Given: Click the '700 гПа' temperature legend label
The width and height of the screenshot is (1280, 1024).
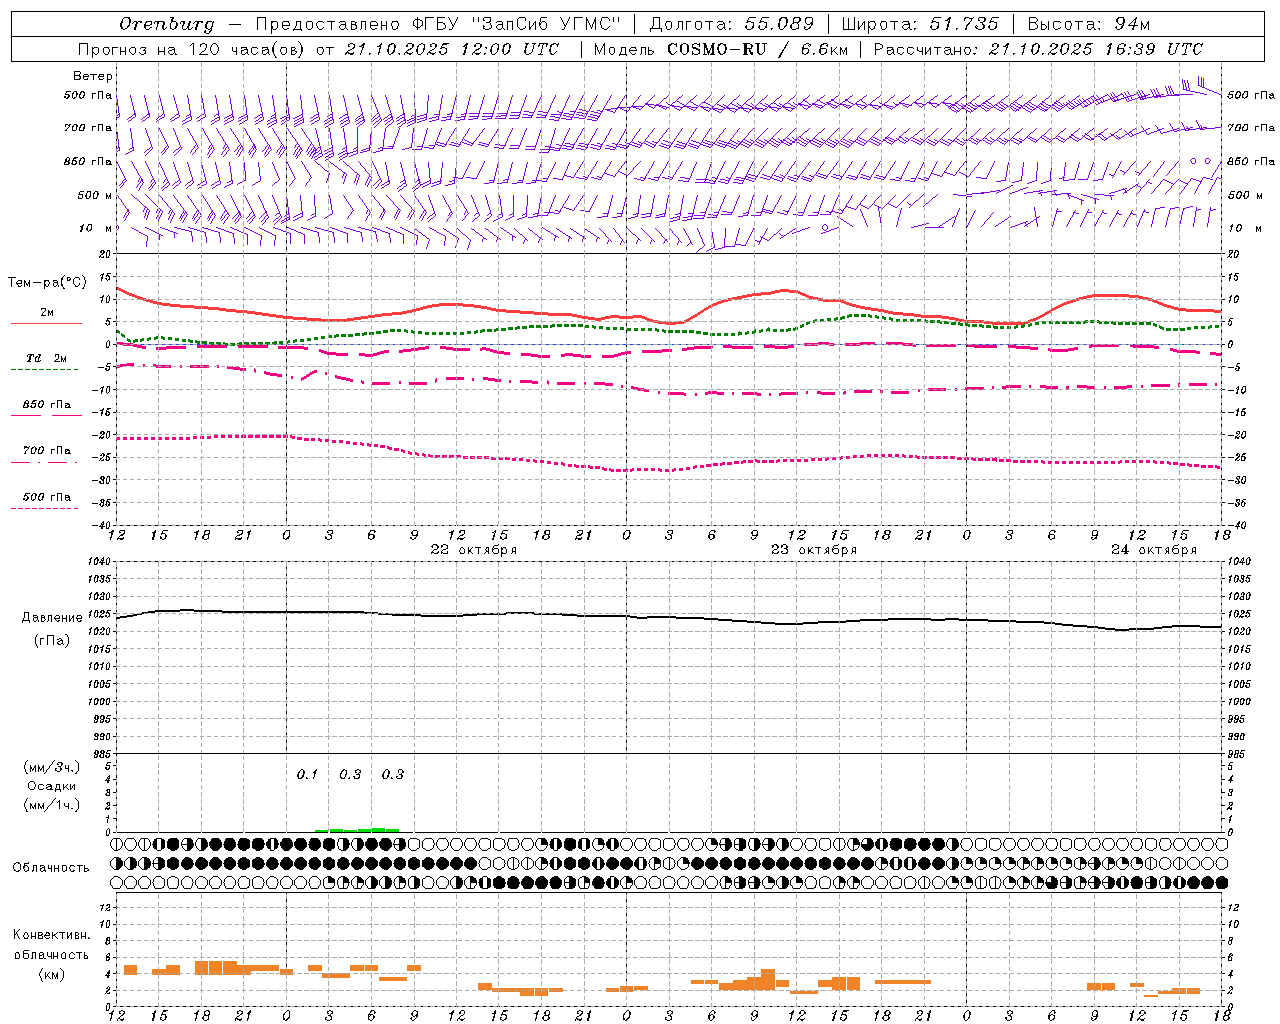Looking at the screenshot, I should pyautogui.click(x=47, y=450).
